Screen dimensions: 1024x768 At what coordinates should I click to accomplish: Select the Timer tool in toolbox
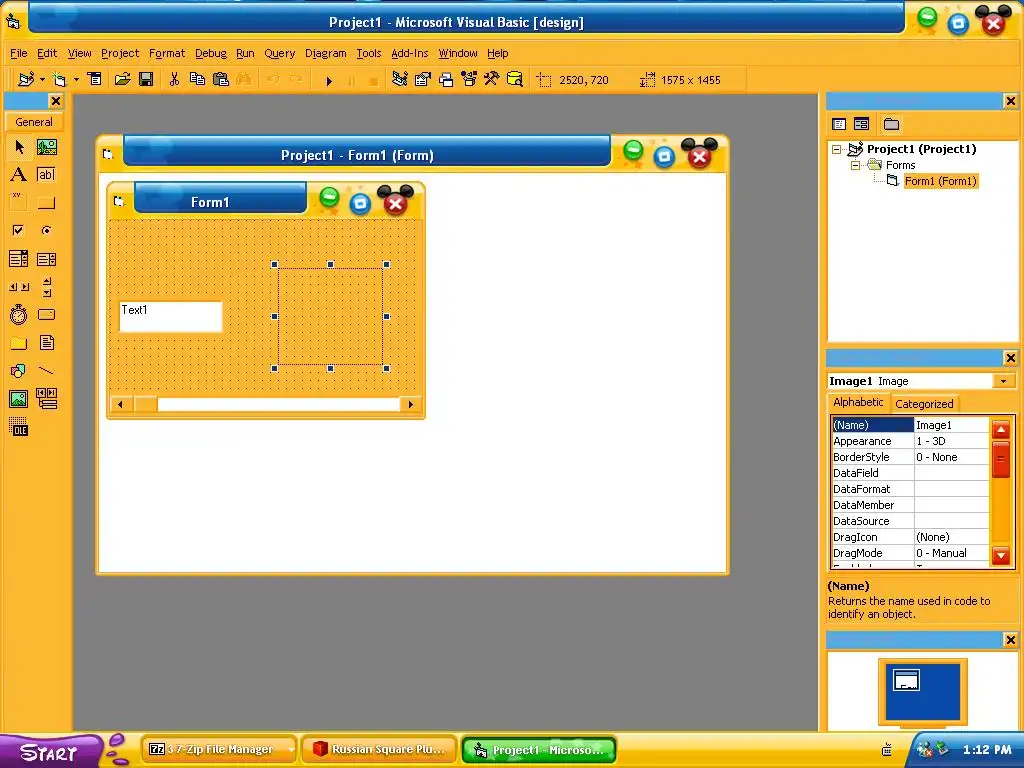coord(19,315)
